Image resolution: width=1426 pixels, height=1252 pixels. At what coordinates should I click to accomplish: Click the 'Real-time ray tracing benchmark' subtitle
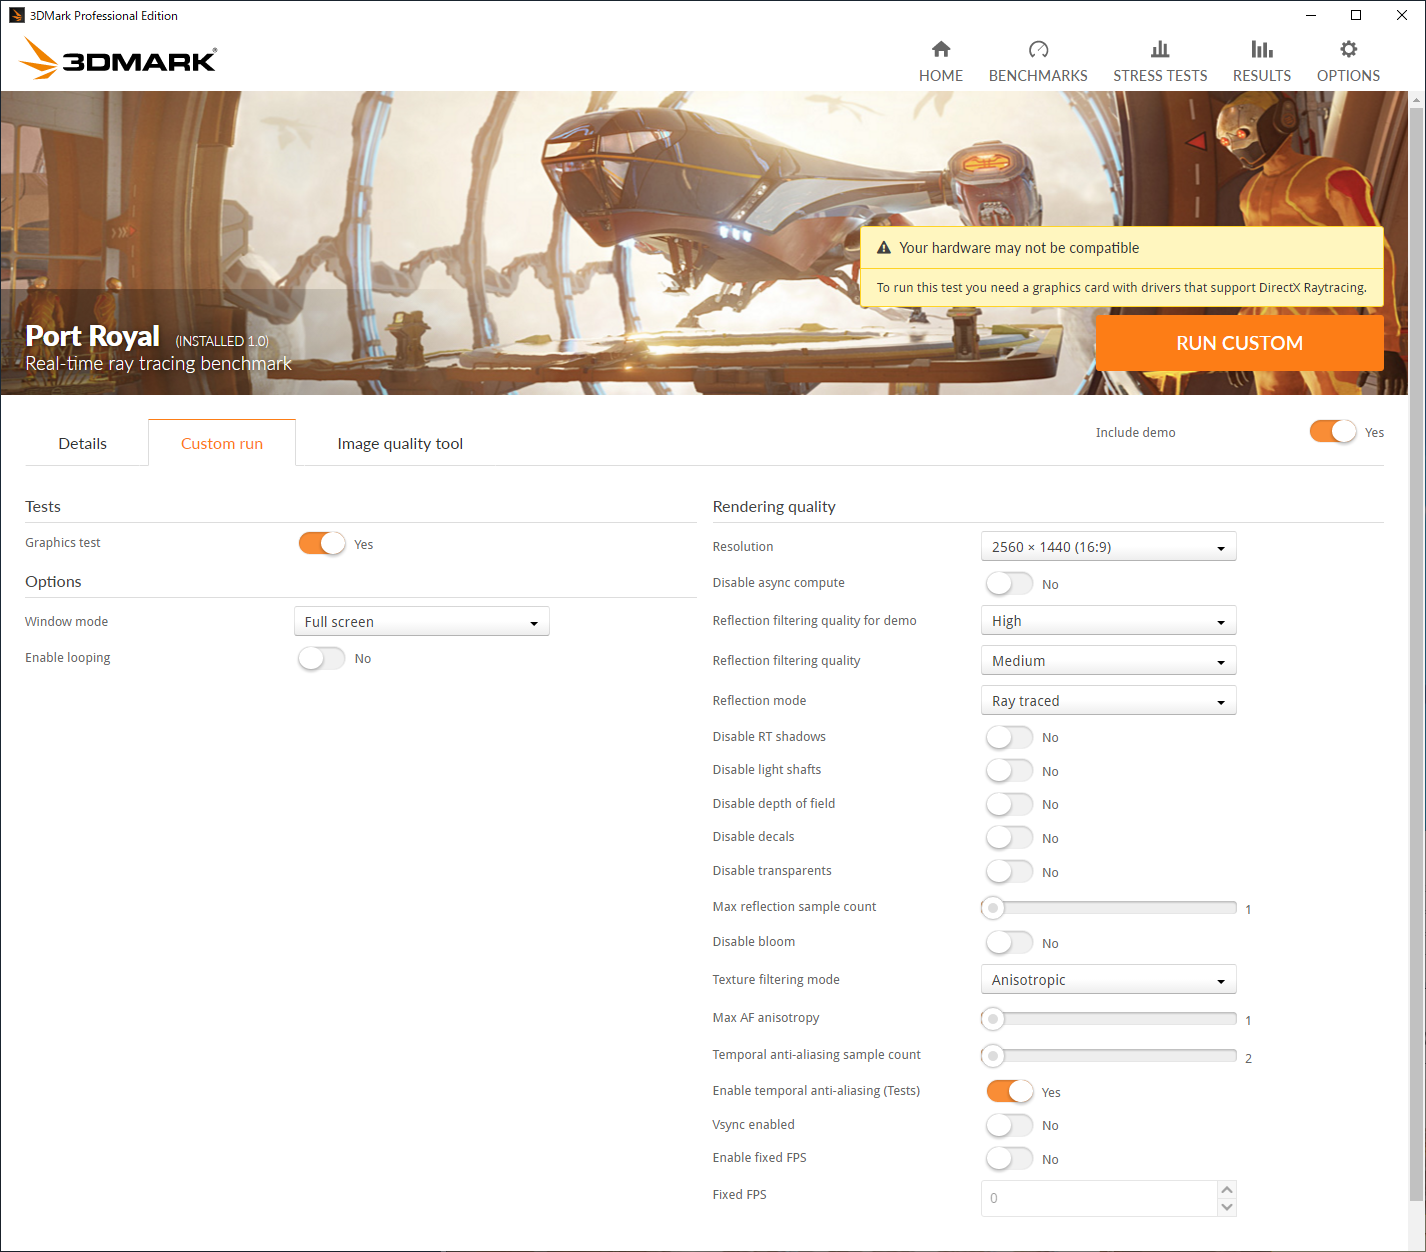pos(158,364)
